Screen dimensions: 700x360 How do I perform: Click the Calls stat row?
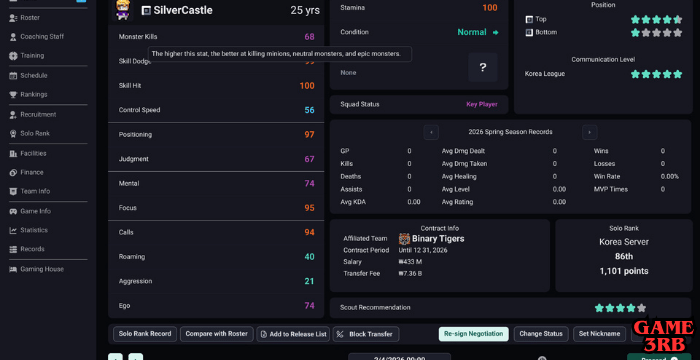tap(216, 232)
